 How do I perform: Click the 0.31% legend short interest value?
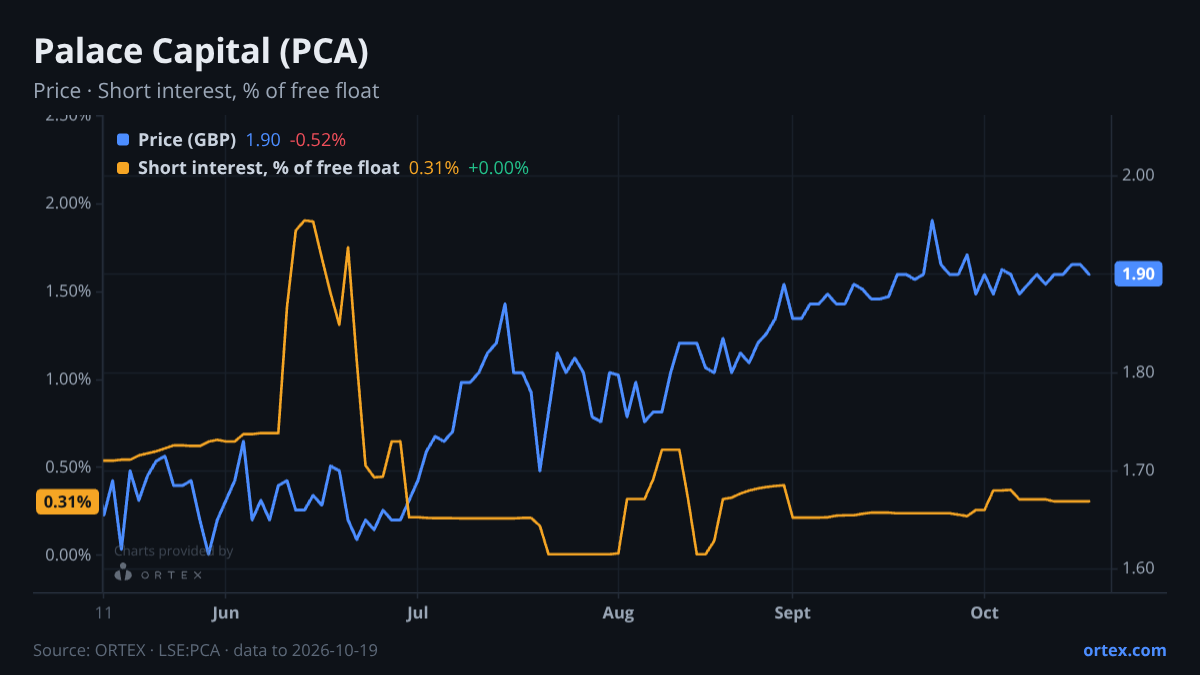[x=434, y=168]
